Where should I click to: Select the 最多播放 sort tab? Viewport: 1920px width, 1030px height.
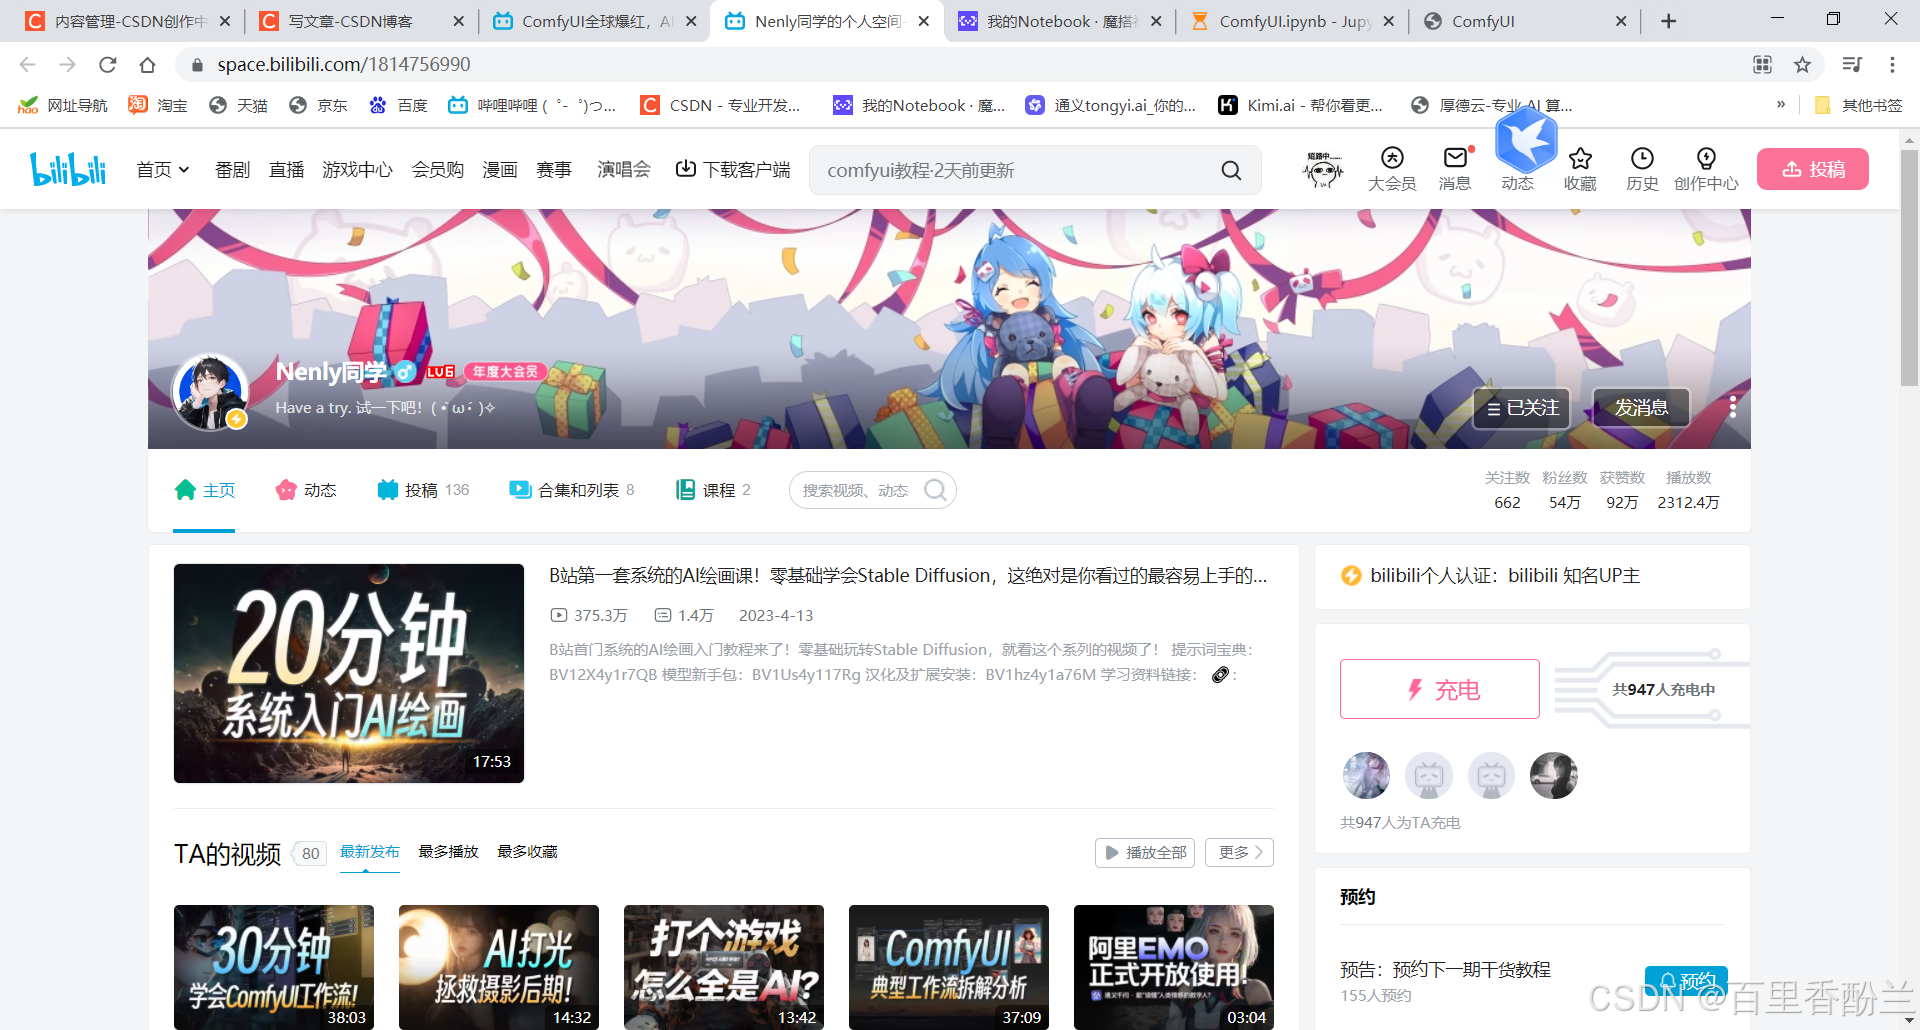448,852
